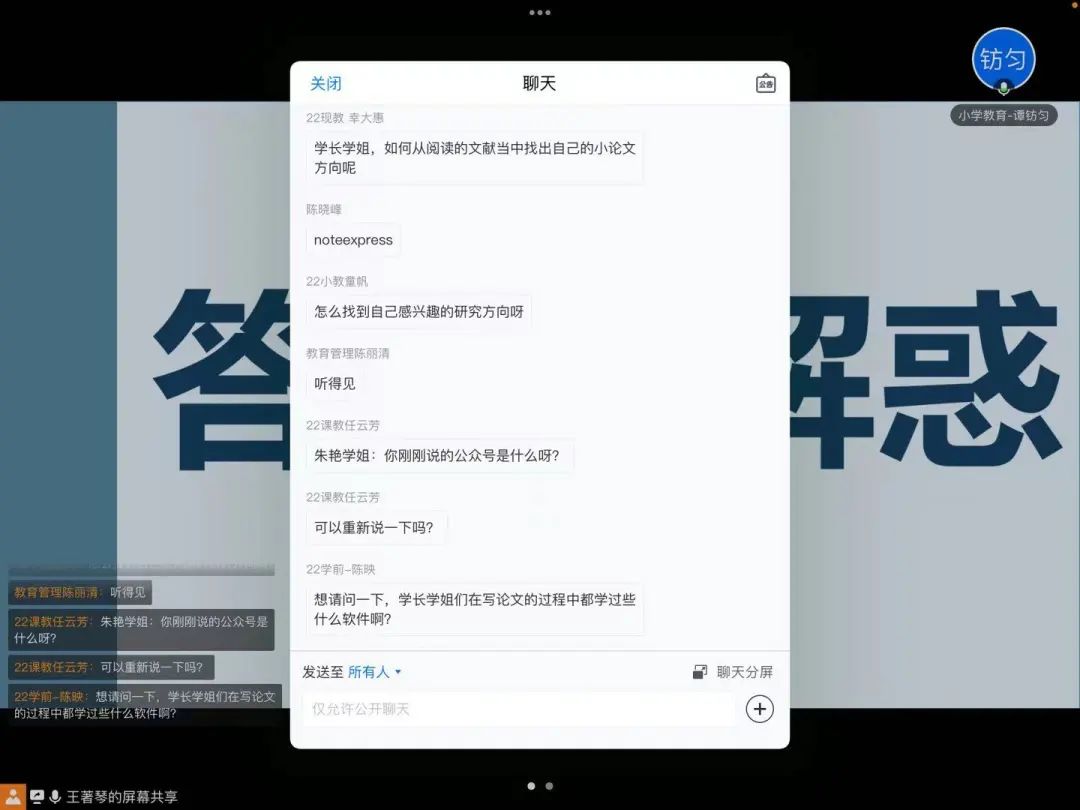Tap the microphone icon beside 王著琴 label
The width and height of the screenshot is (1080, 810).
pyautogui.click(x=55, y=797)
